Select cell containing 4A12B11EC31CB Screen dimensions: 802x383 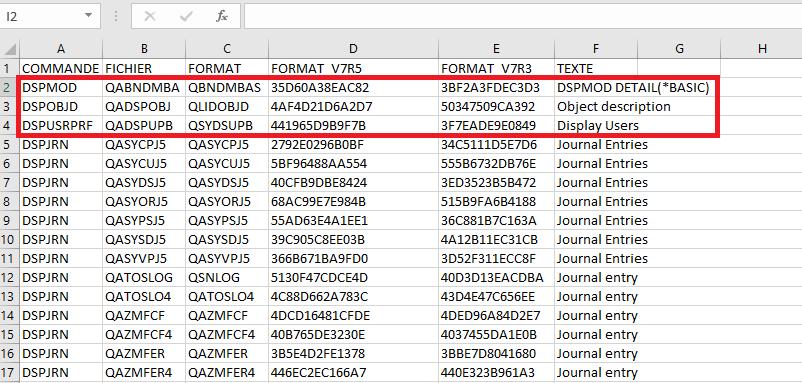coord(496,239)
